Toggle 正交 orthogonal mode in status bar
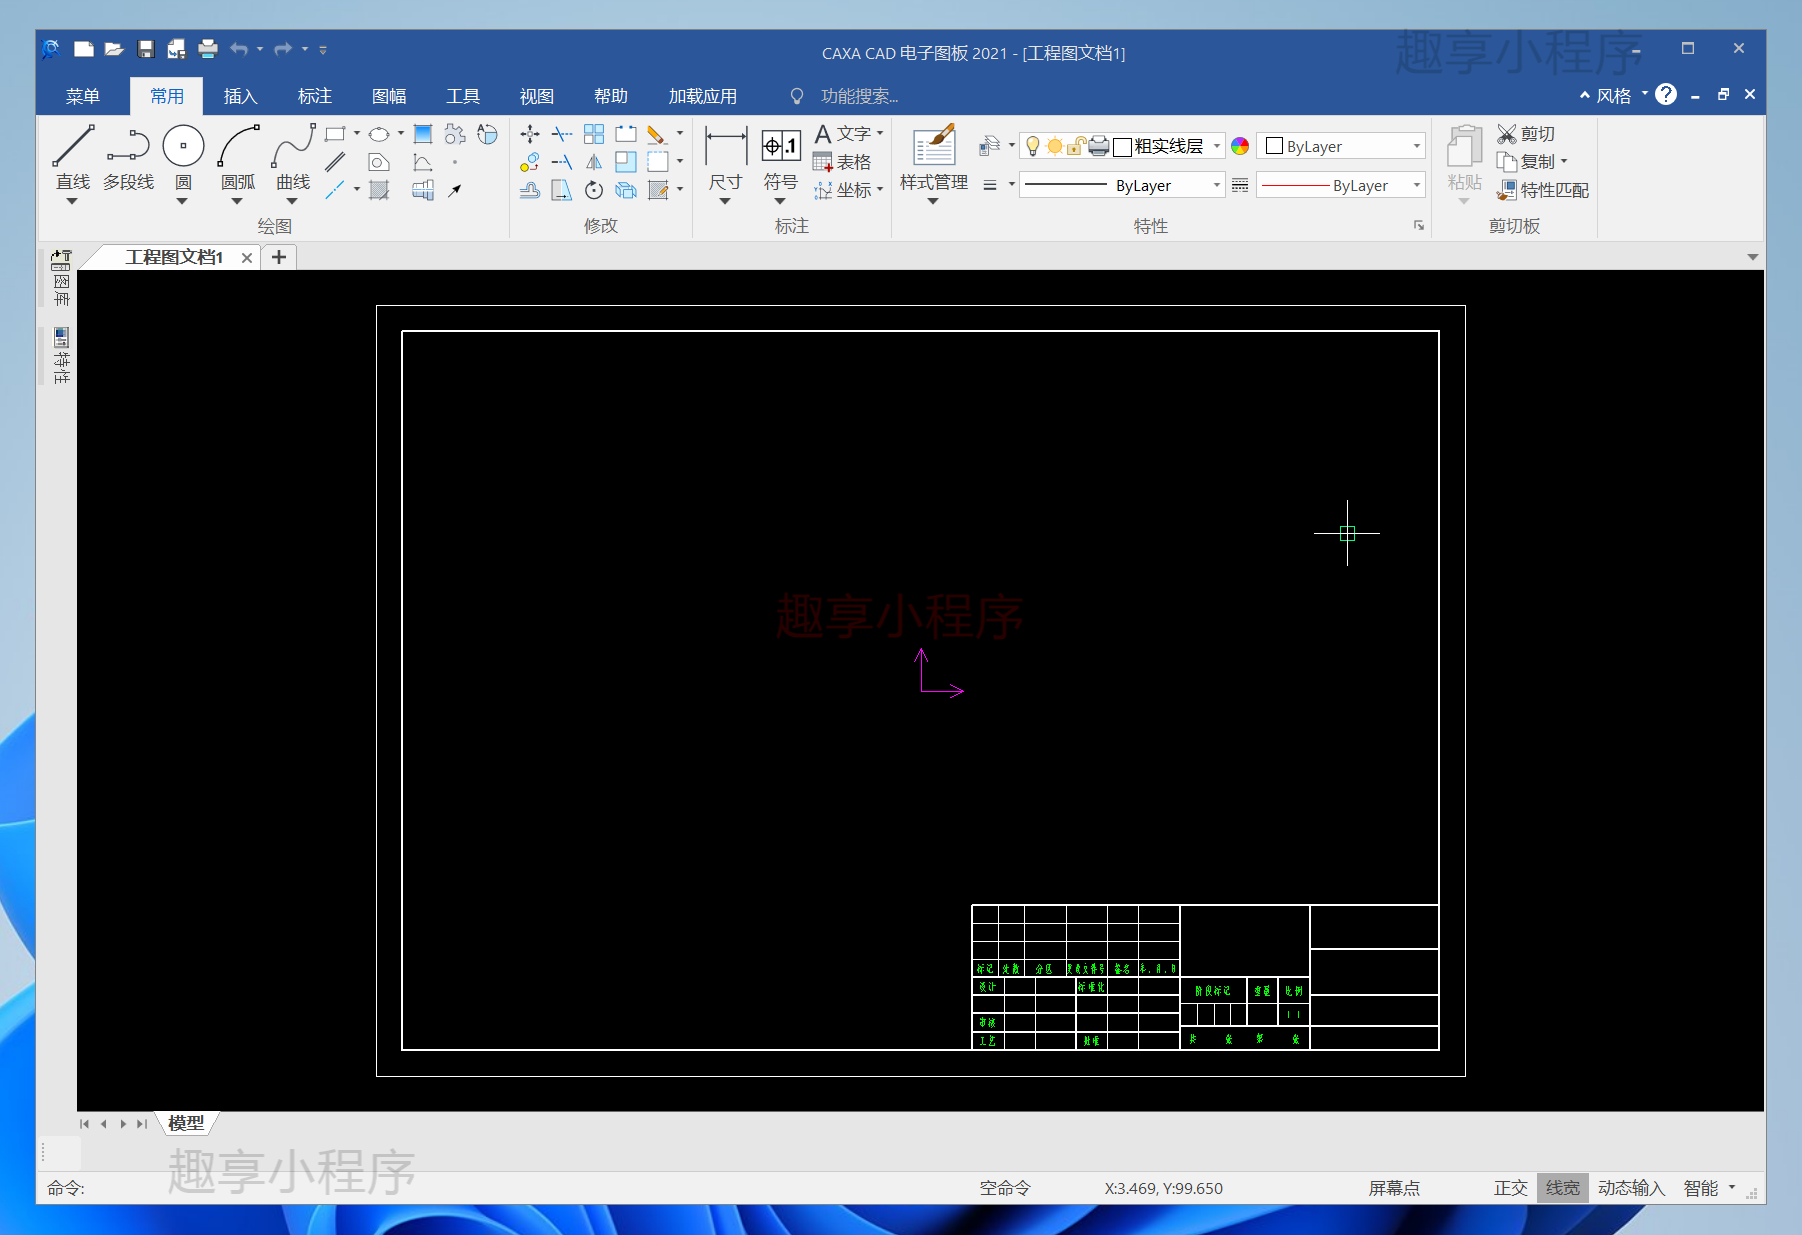 (x=1510, y=1188)
